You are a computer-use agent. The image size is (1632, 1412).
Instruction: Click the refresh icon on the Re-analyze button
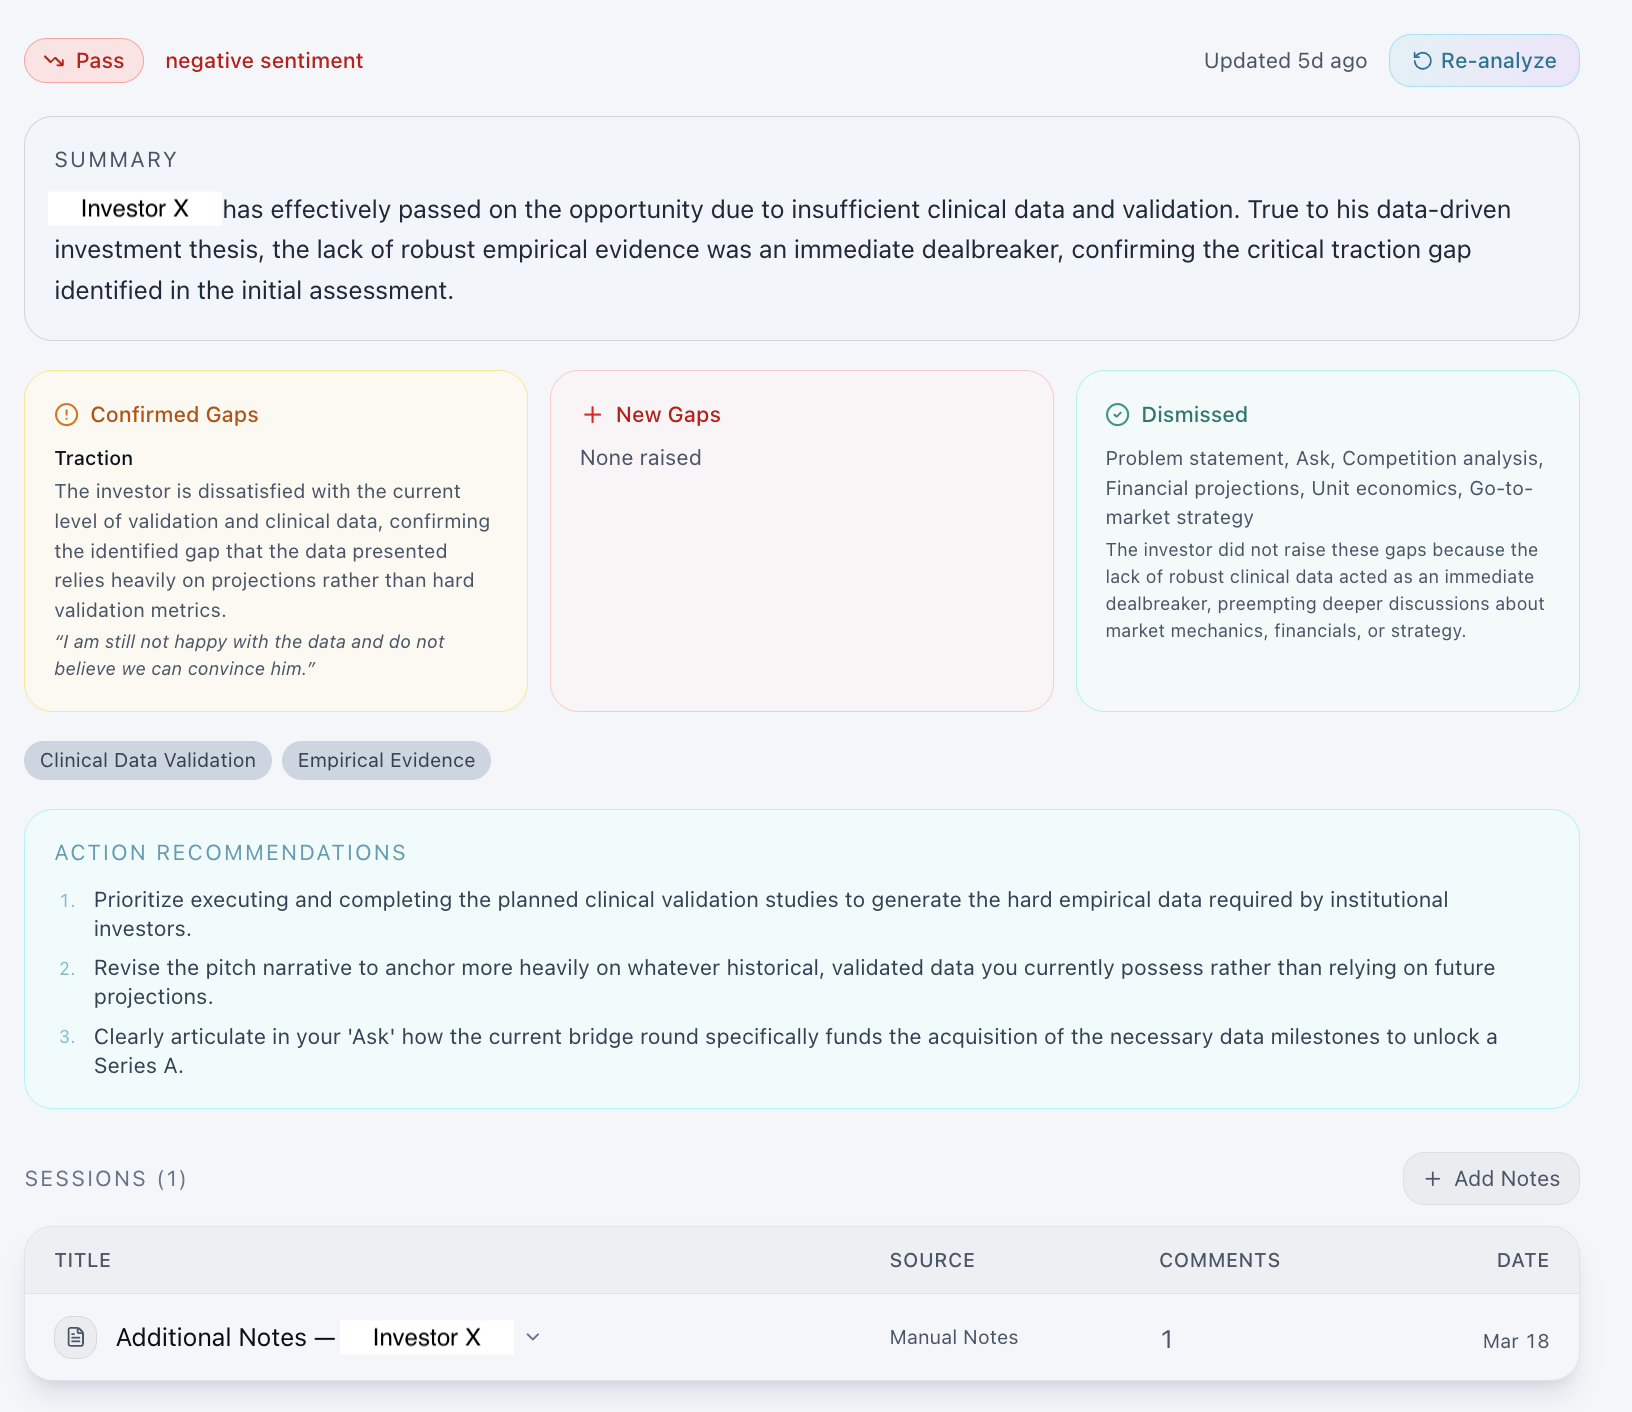click(1420, 60)
